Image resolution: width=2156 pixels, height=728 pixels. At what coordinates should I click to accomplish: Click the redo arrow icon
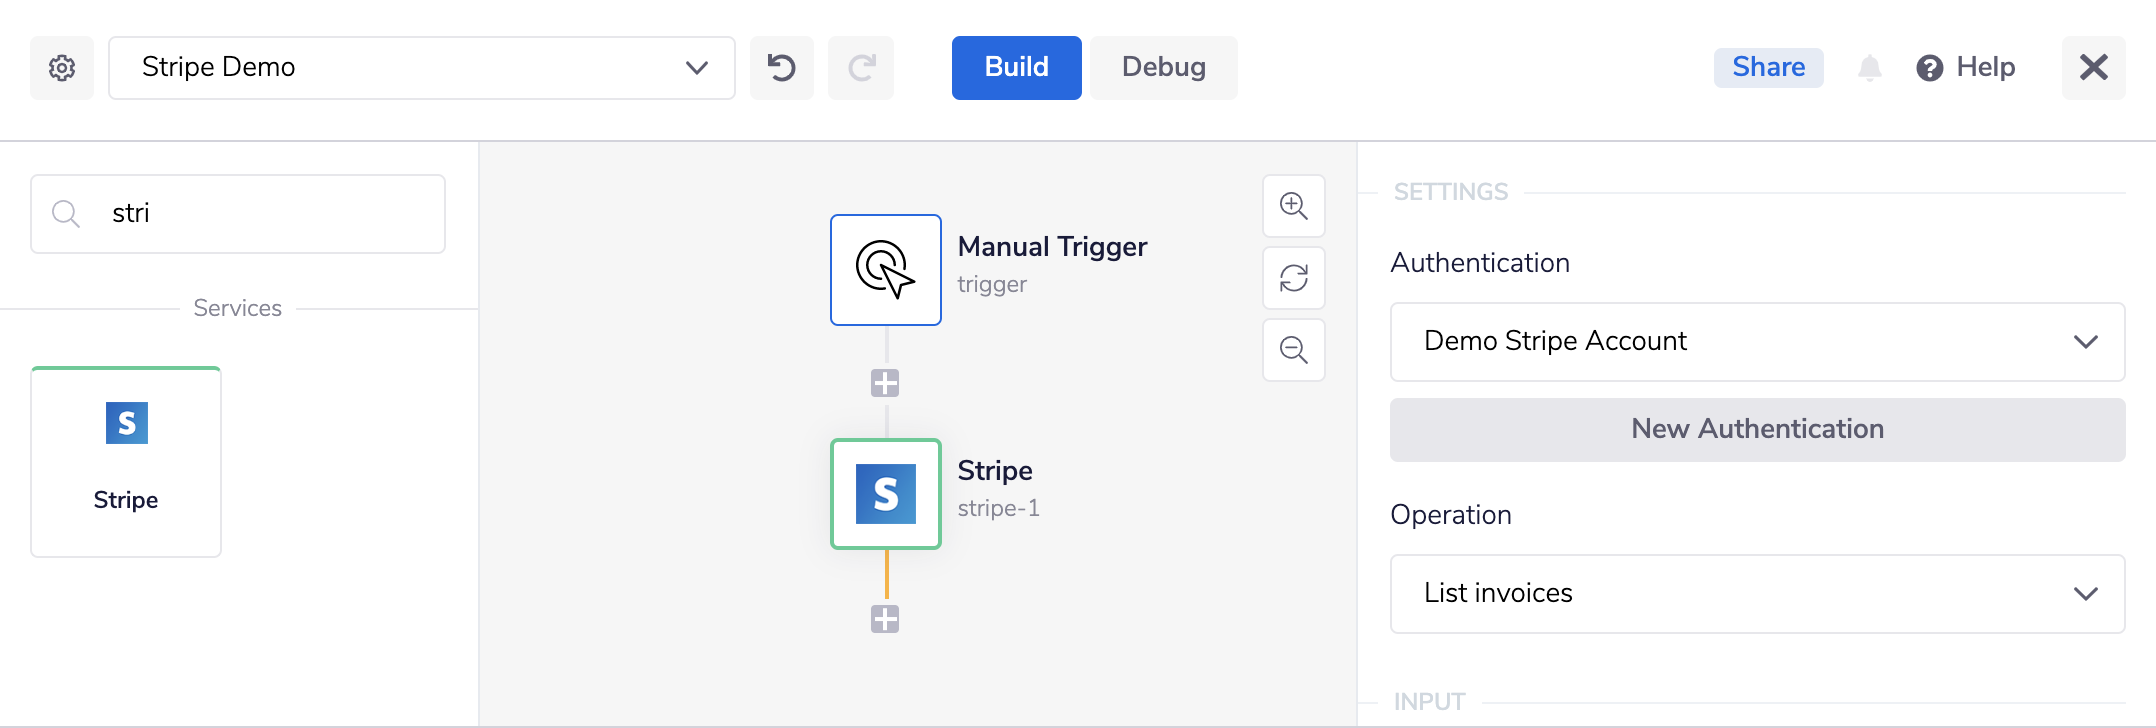(861, 68)
